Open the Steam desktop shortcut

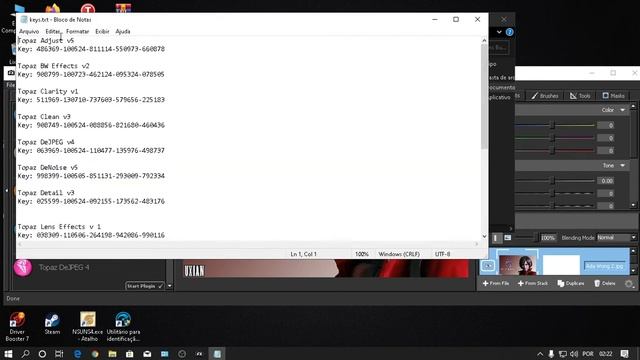pyautogui.click(x=52, y=324)
